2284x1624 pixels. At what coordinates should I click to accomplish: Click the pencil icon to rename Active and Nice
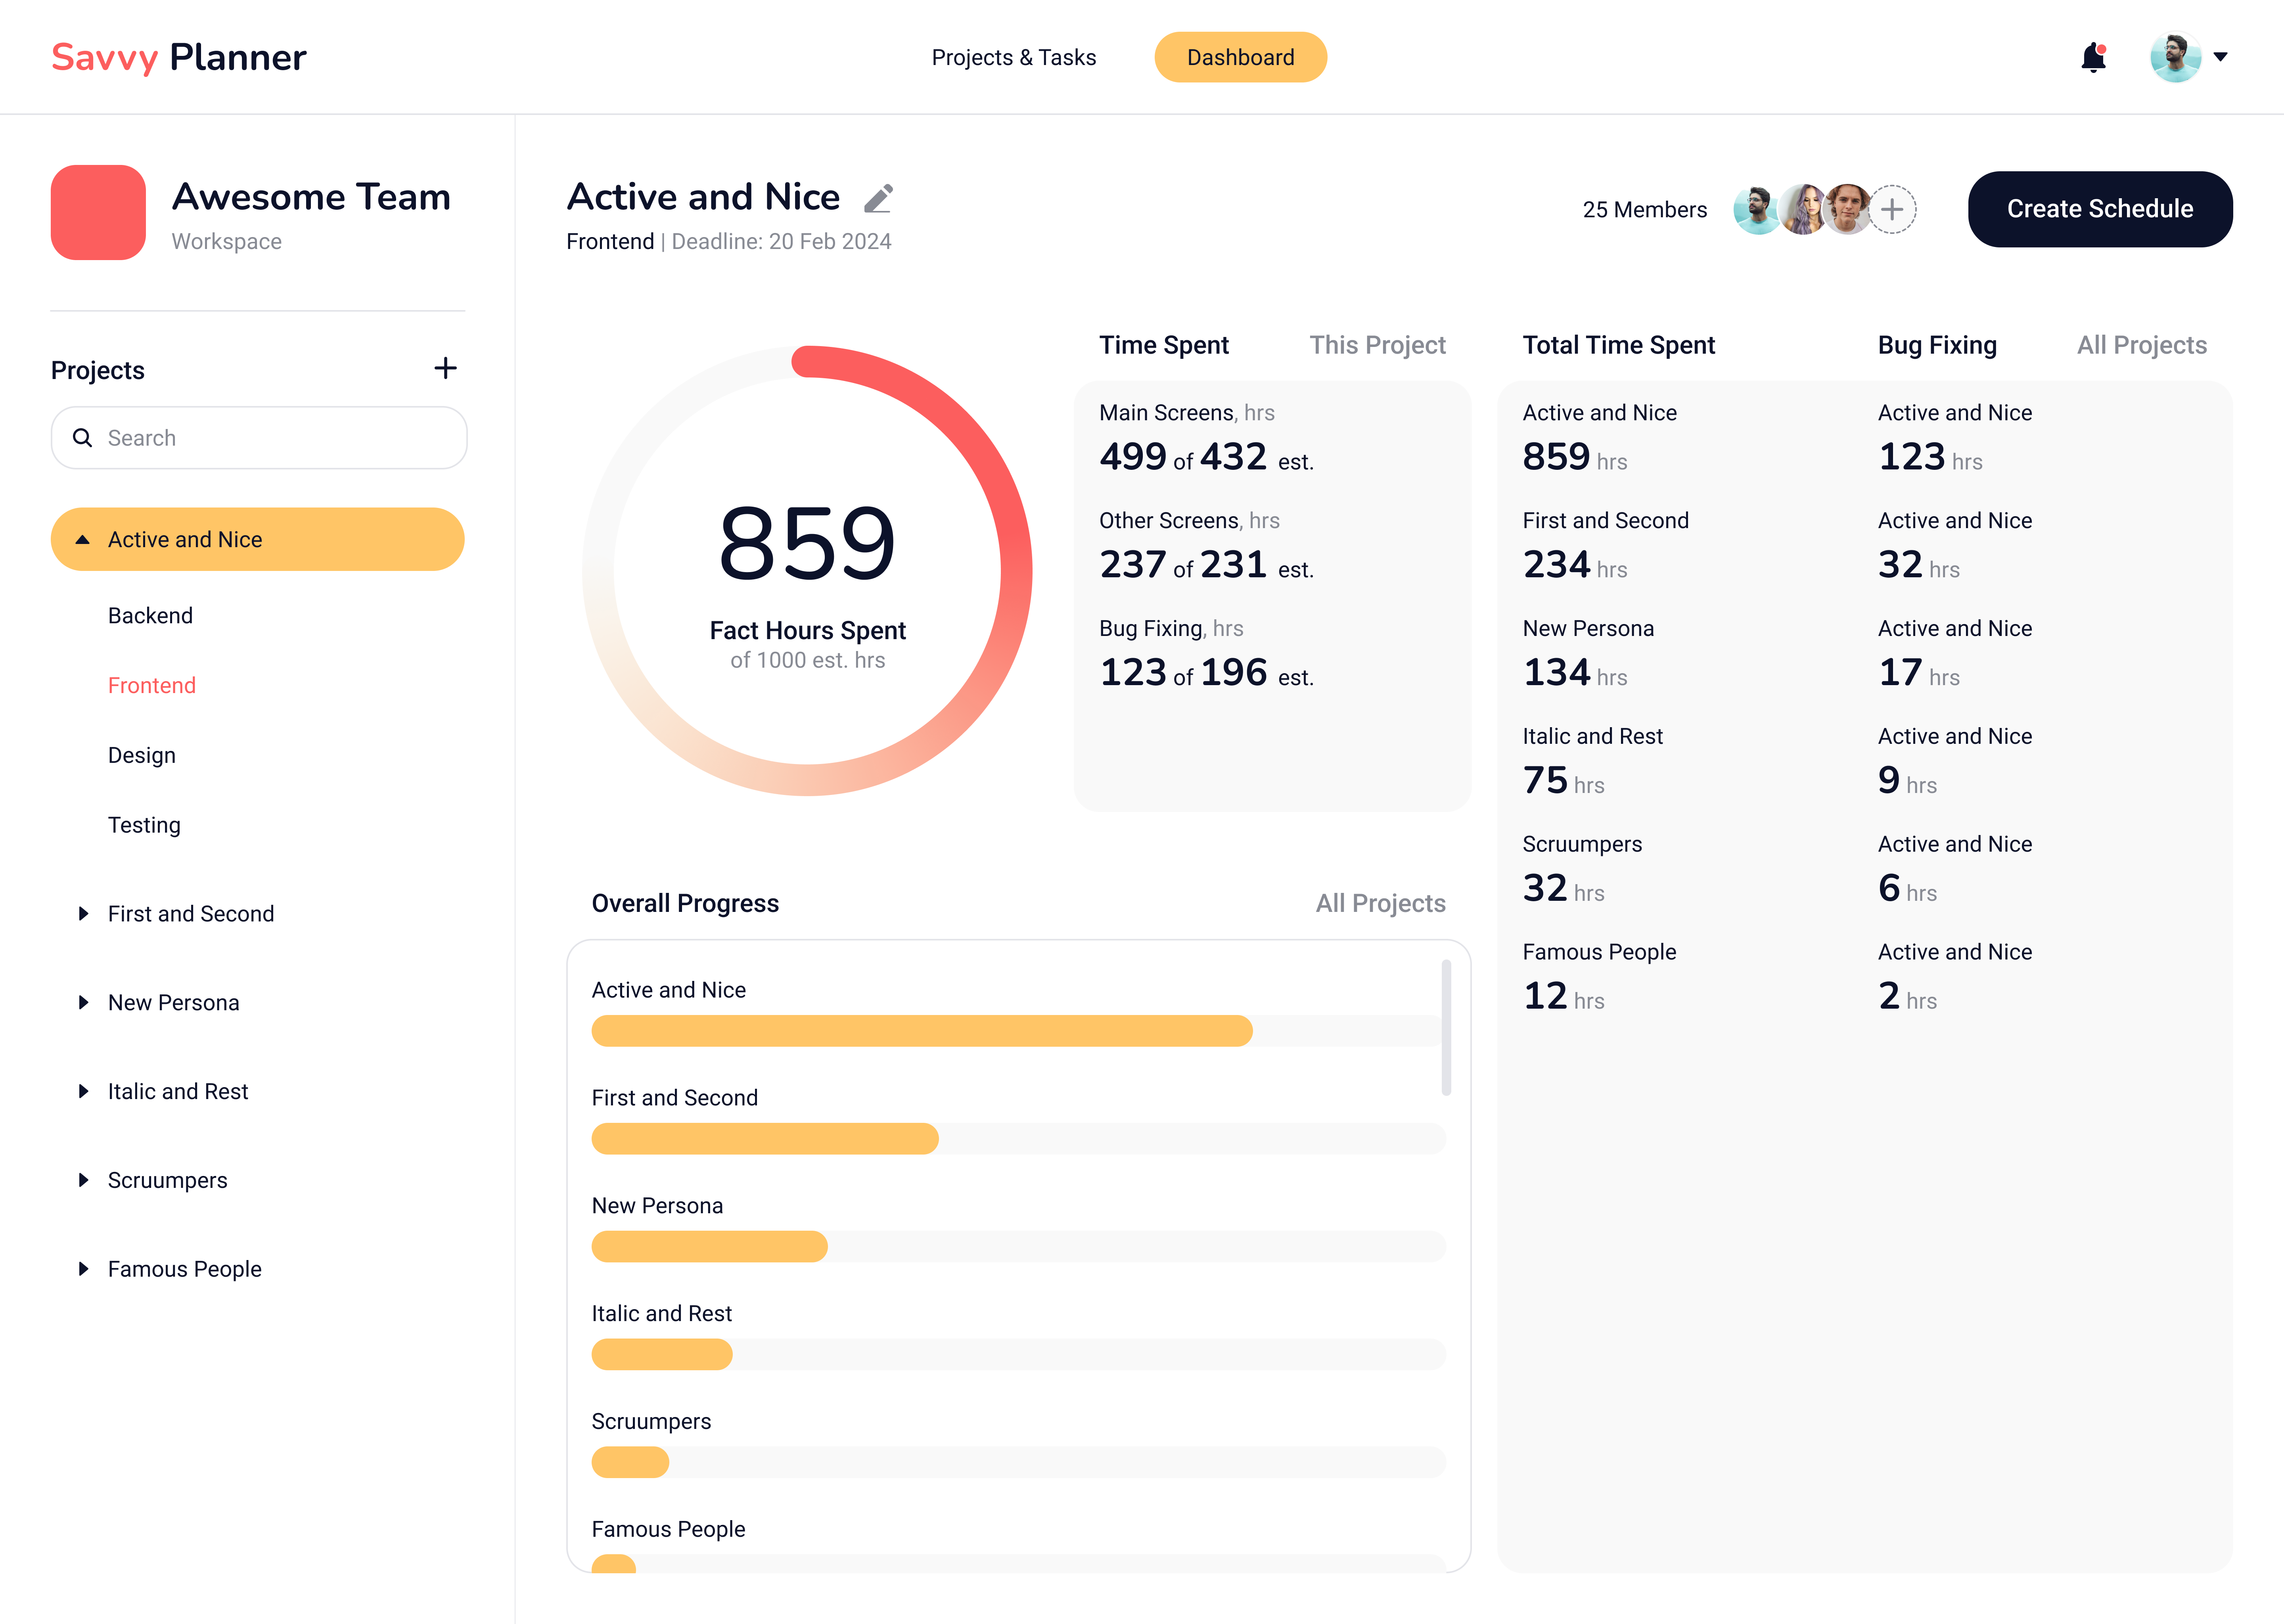(877, 198)
